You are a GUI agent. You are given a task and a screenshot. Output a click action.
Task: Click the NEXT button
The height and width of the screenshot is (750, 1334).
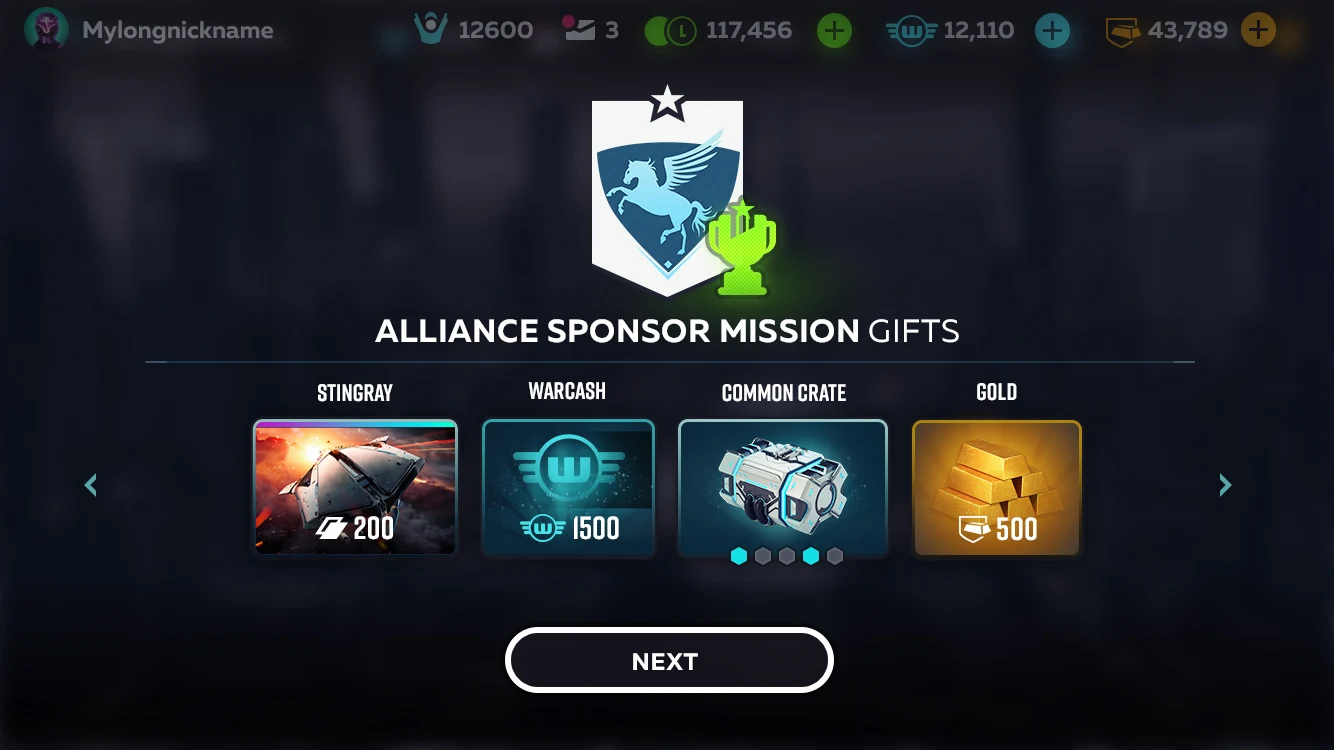tap(669, 660)
